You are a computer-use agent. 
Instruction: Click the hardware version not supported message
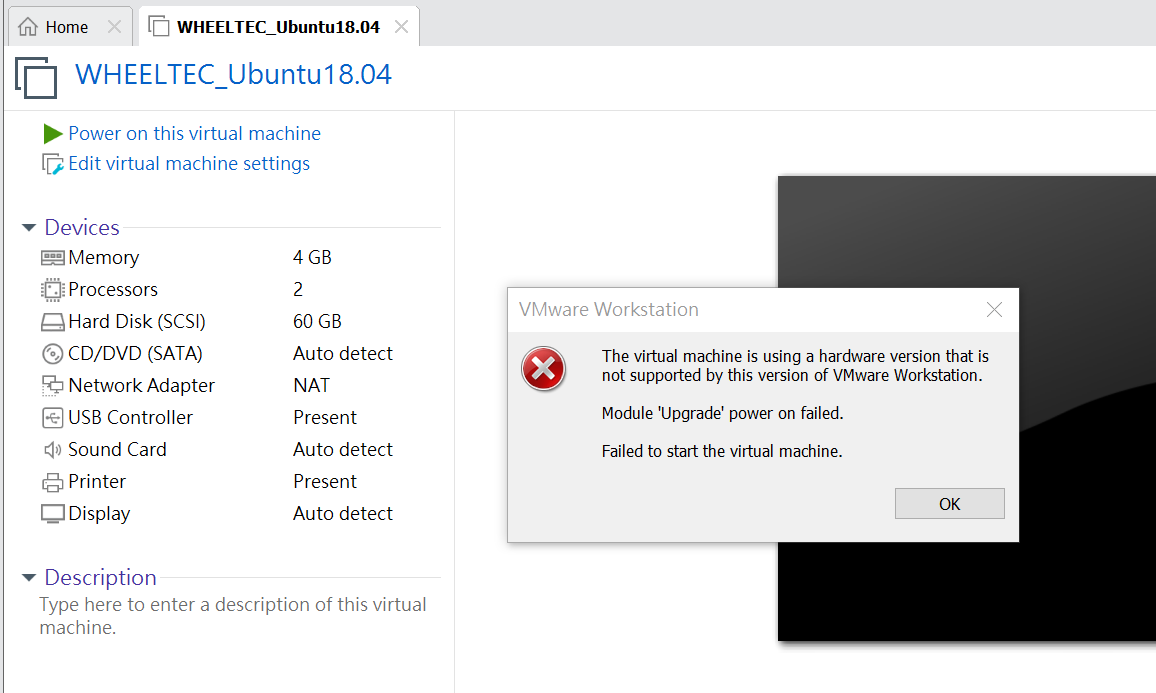click(795, 366)
